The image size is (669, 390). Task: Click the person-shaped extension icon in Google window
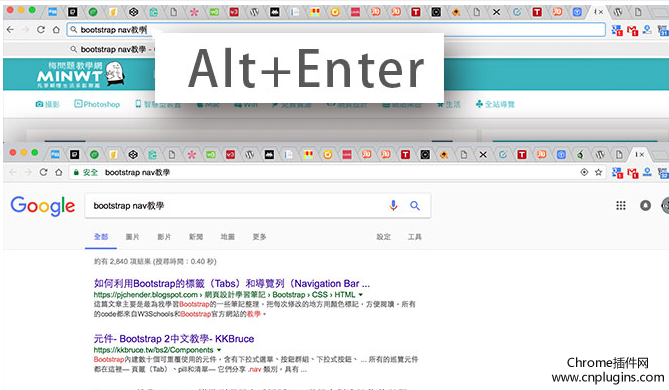(x=647, y=172)
